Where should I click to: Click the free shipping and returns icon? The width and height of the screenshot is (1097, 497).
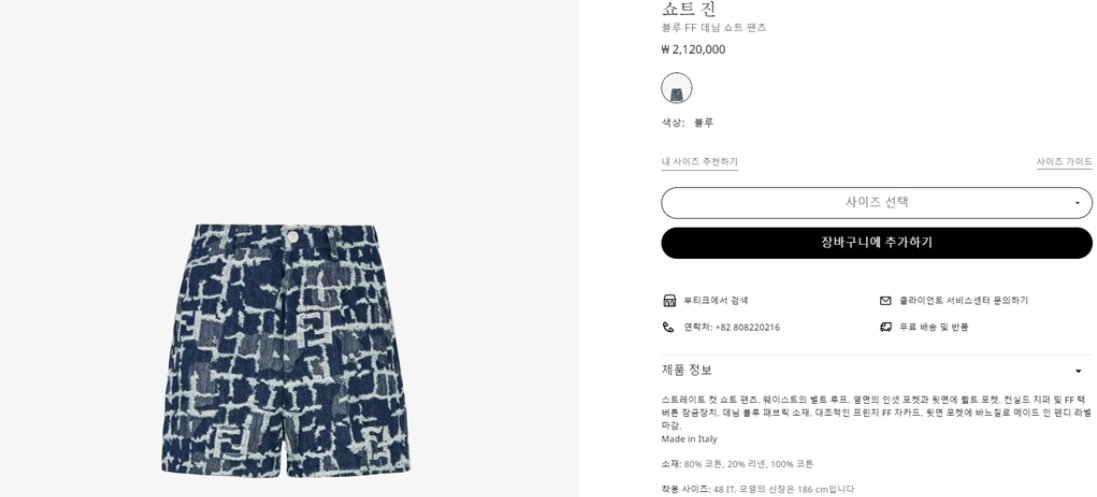tap(885, 327)
